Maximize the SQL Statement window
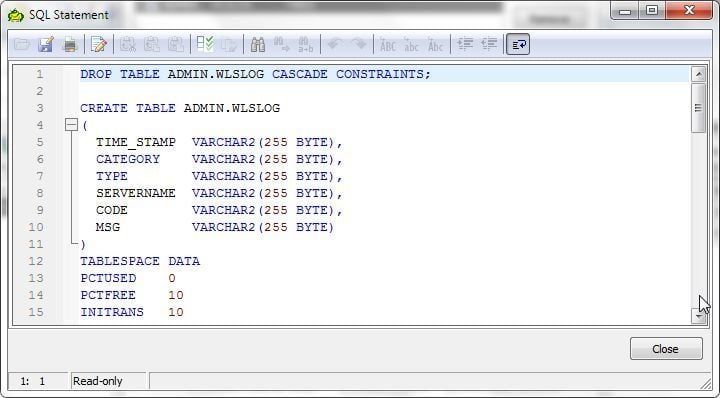720x398 pixels. tap(652, 10)
